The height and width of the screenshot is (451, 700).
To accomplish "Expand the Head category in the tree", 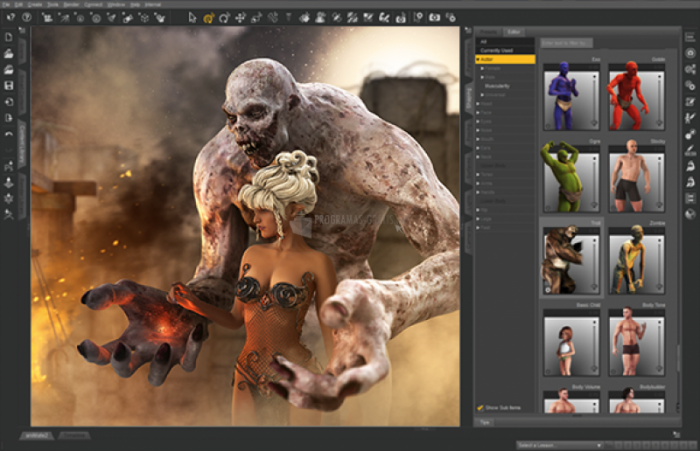I will point(479,103).
